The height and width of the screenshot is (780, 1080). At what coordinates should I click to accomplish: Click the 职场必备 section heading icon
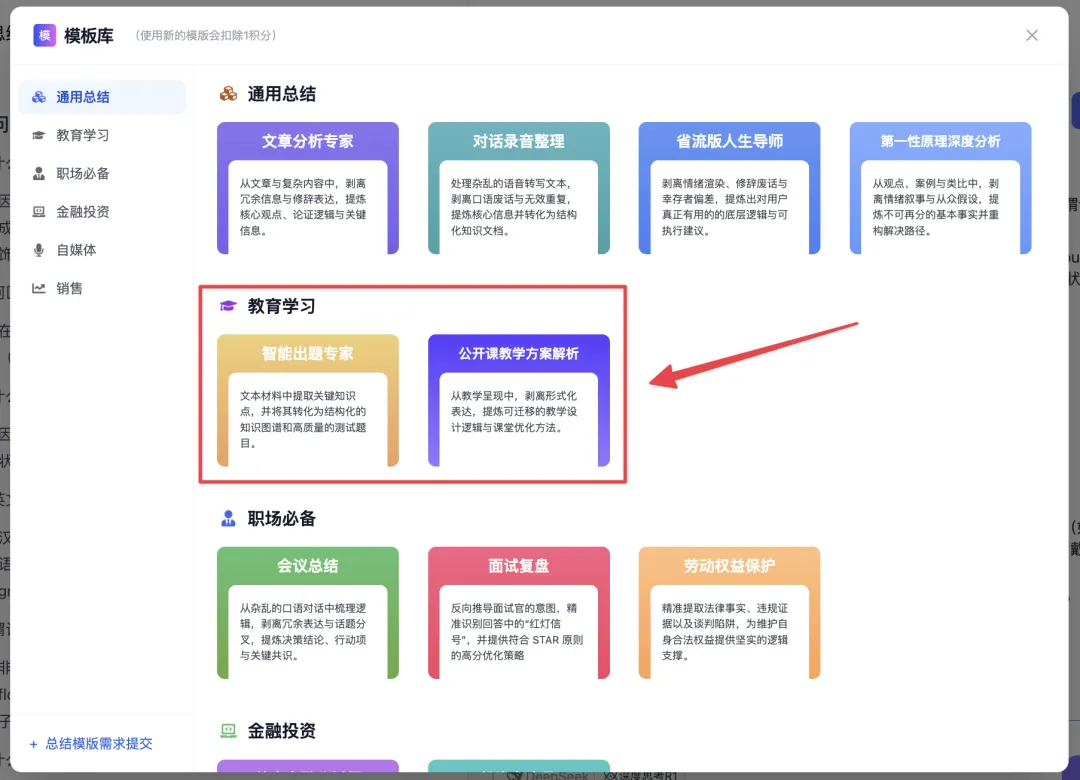pos(228,518)
